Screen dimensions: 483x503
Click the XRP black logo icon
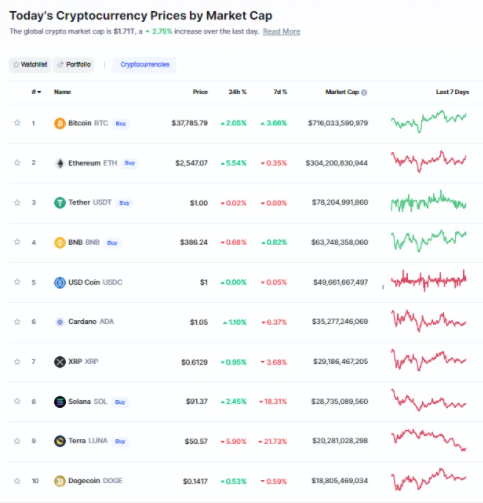pos(60,362)
